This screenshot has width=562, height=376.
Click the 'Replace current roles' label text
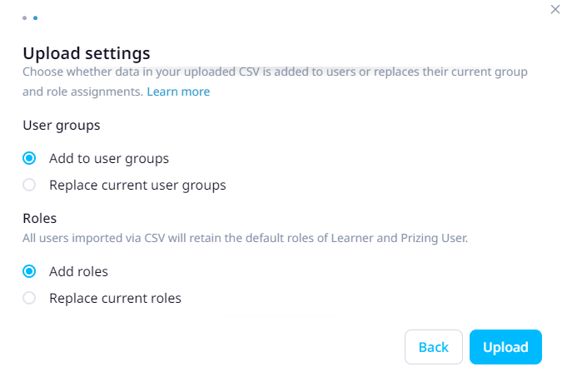coord(115,298)
